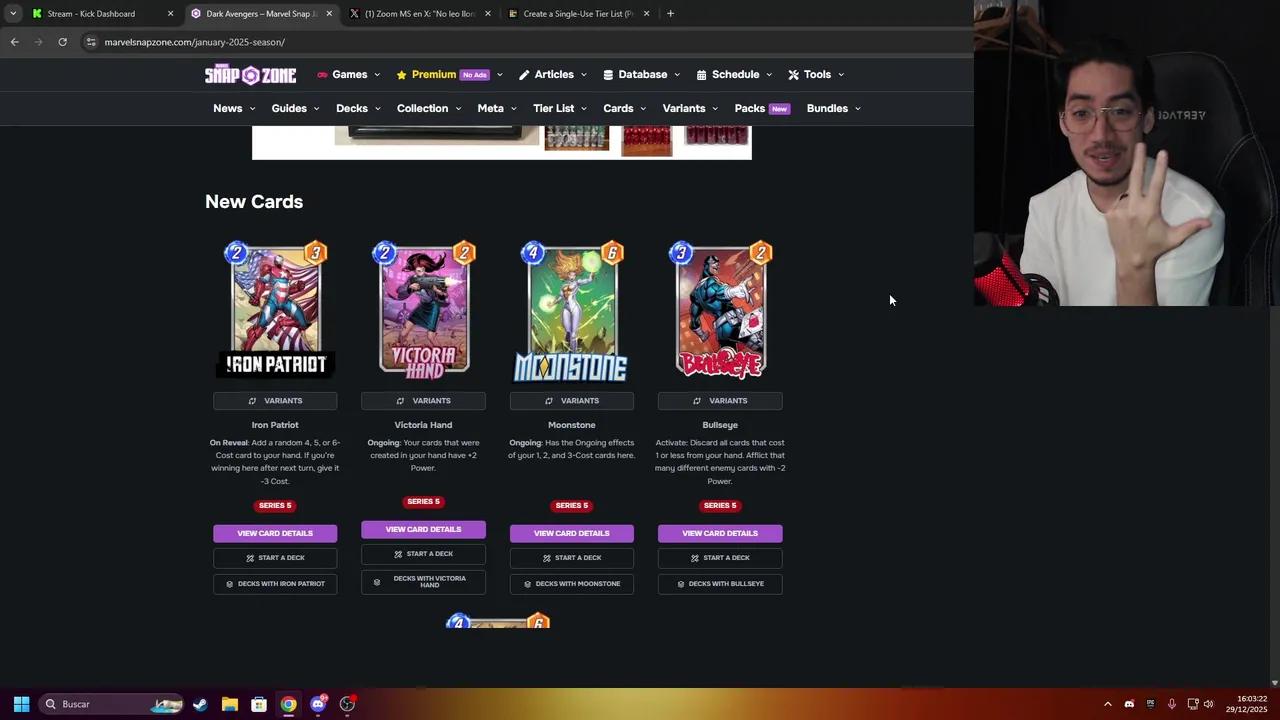The height and width of the screenshot is (720, 1280).
Task: Show Variants for Victoria Hand
Action: (423, 401)
